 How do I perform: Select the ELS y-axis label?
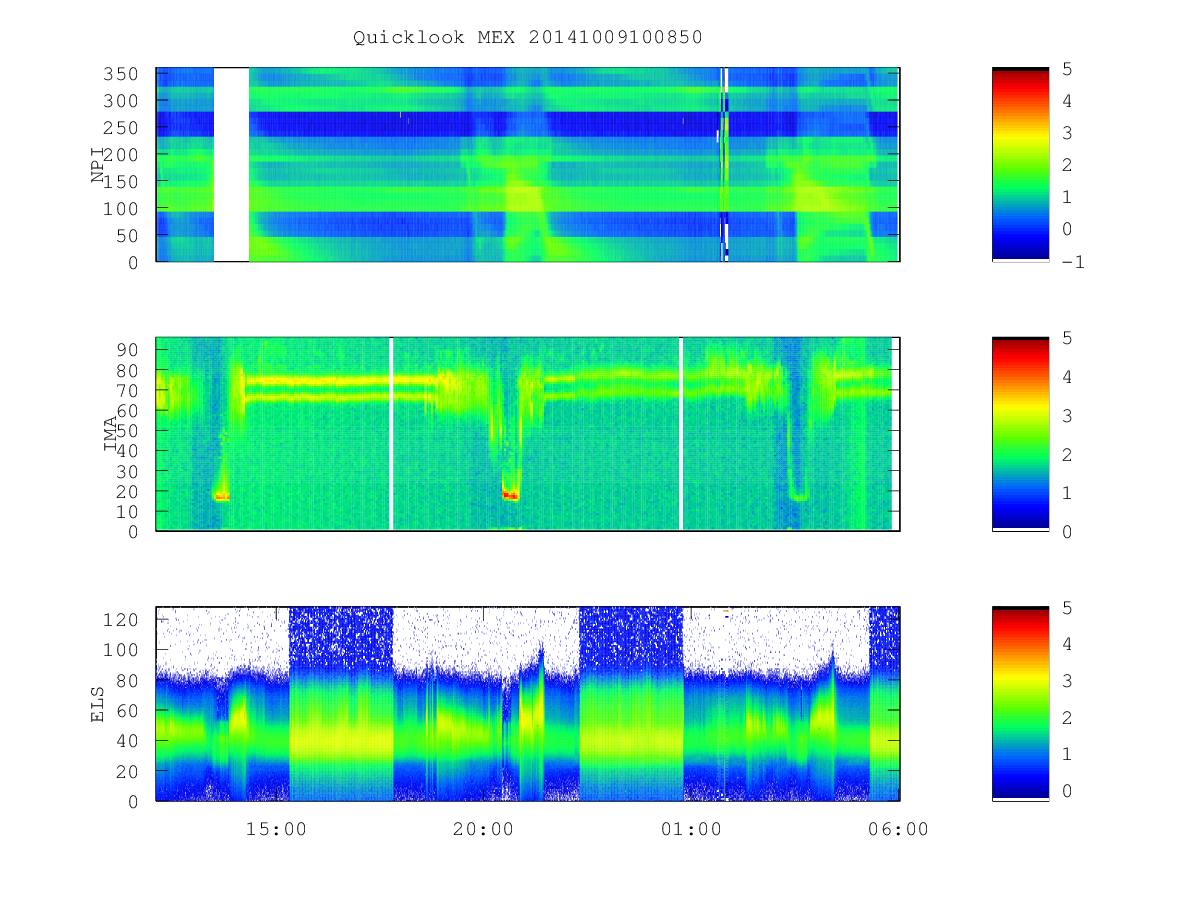point(98,704)
